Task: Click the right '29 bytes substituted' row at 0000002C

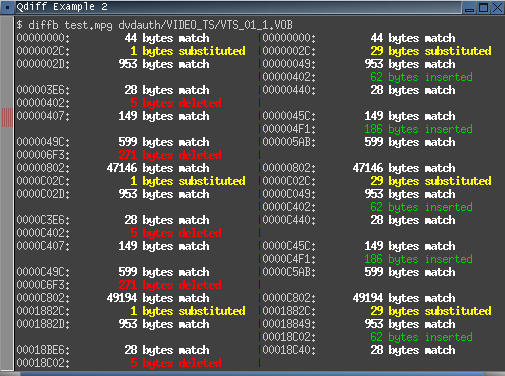Action: pos(377,51)
